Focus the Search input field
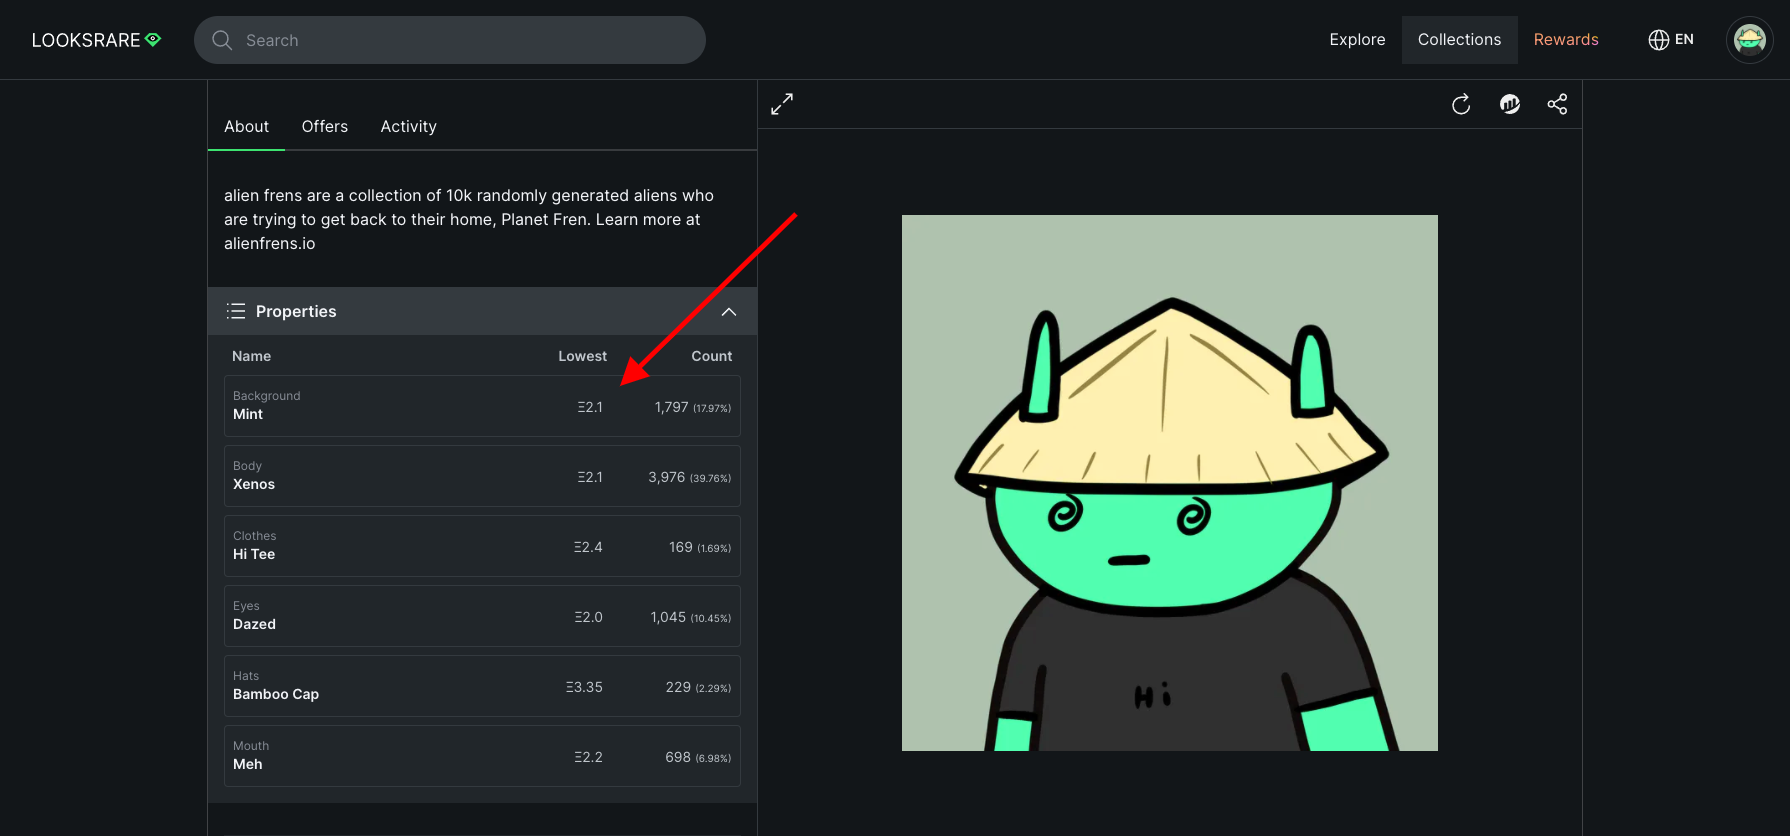This screenshot has height=836, width=1790. tap(450, 40)
